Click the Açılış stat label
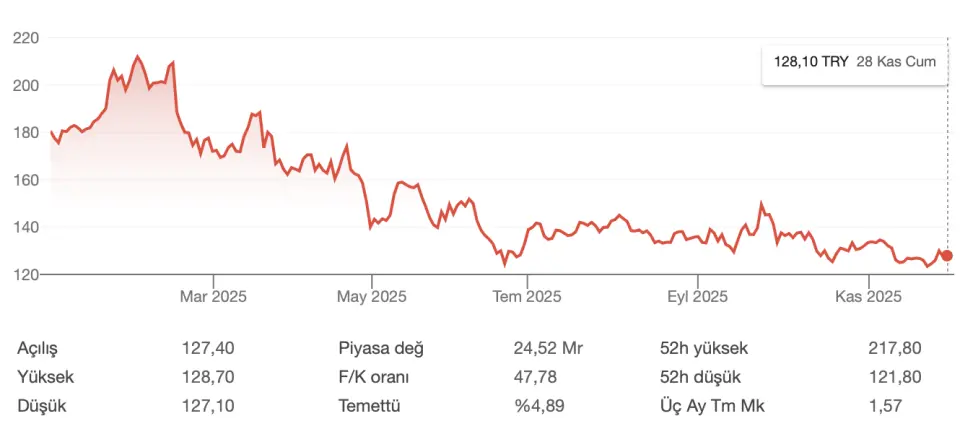Image resolution: width=960 pixels, height=442 pixels. pyautogui.click(x=38, y=348)
